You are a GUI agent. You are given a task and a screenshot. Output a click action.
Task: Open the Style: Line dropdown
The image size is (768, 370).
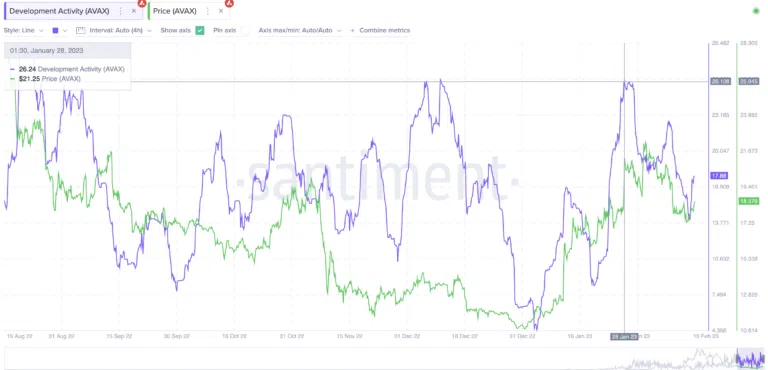click(24, 30)
